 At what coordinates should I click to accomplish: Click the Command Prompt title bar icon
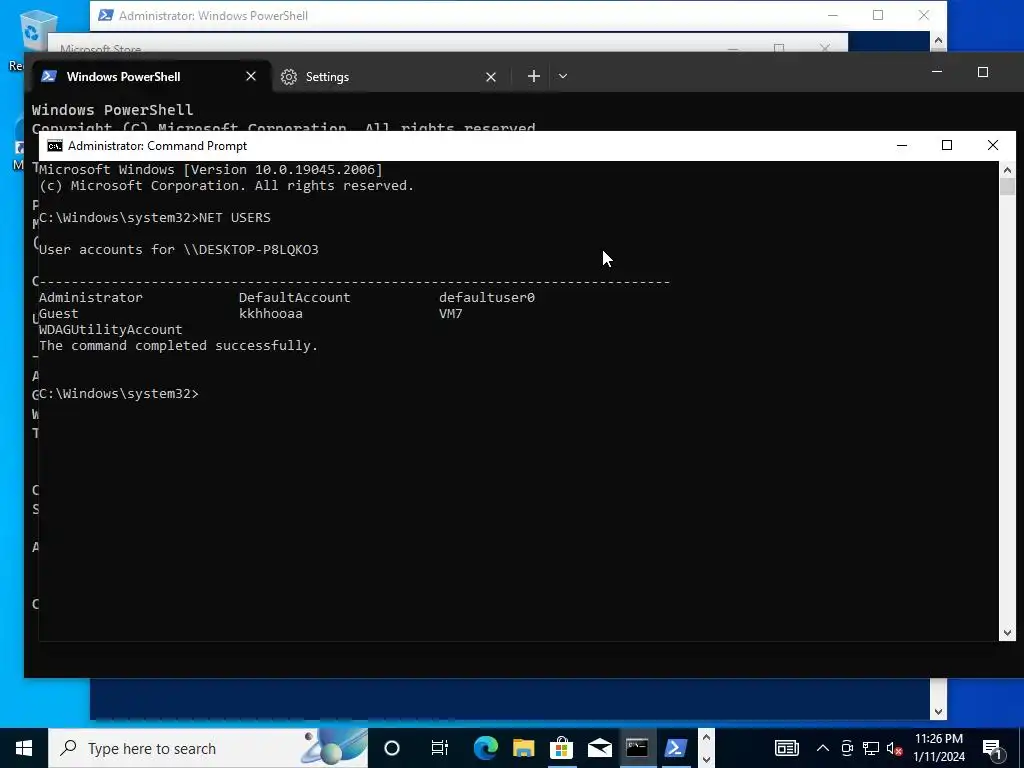[x=55, y=146]
